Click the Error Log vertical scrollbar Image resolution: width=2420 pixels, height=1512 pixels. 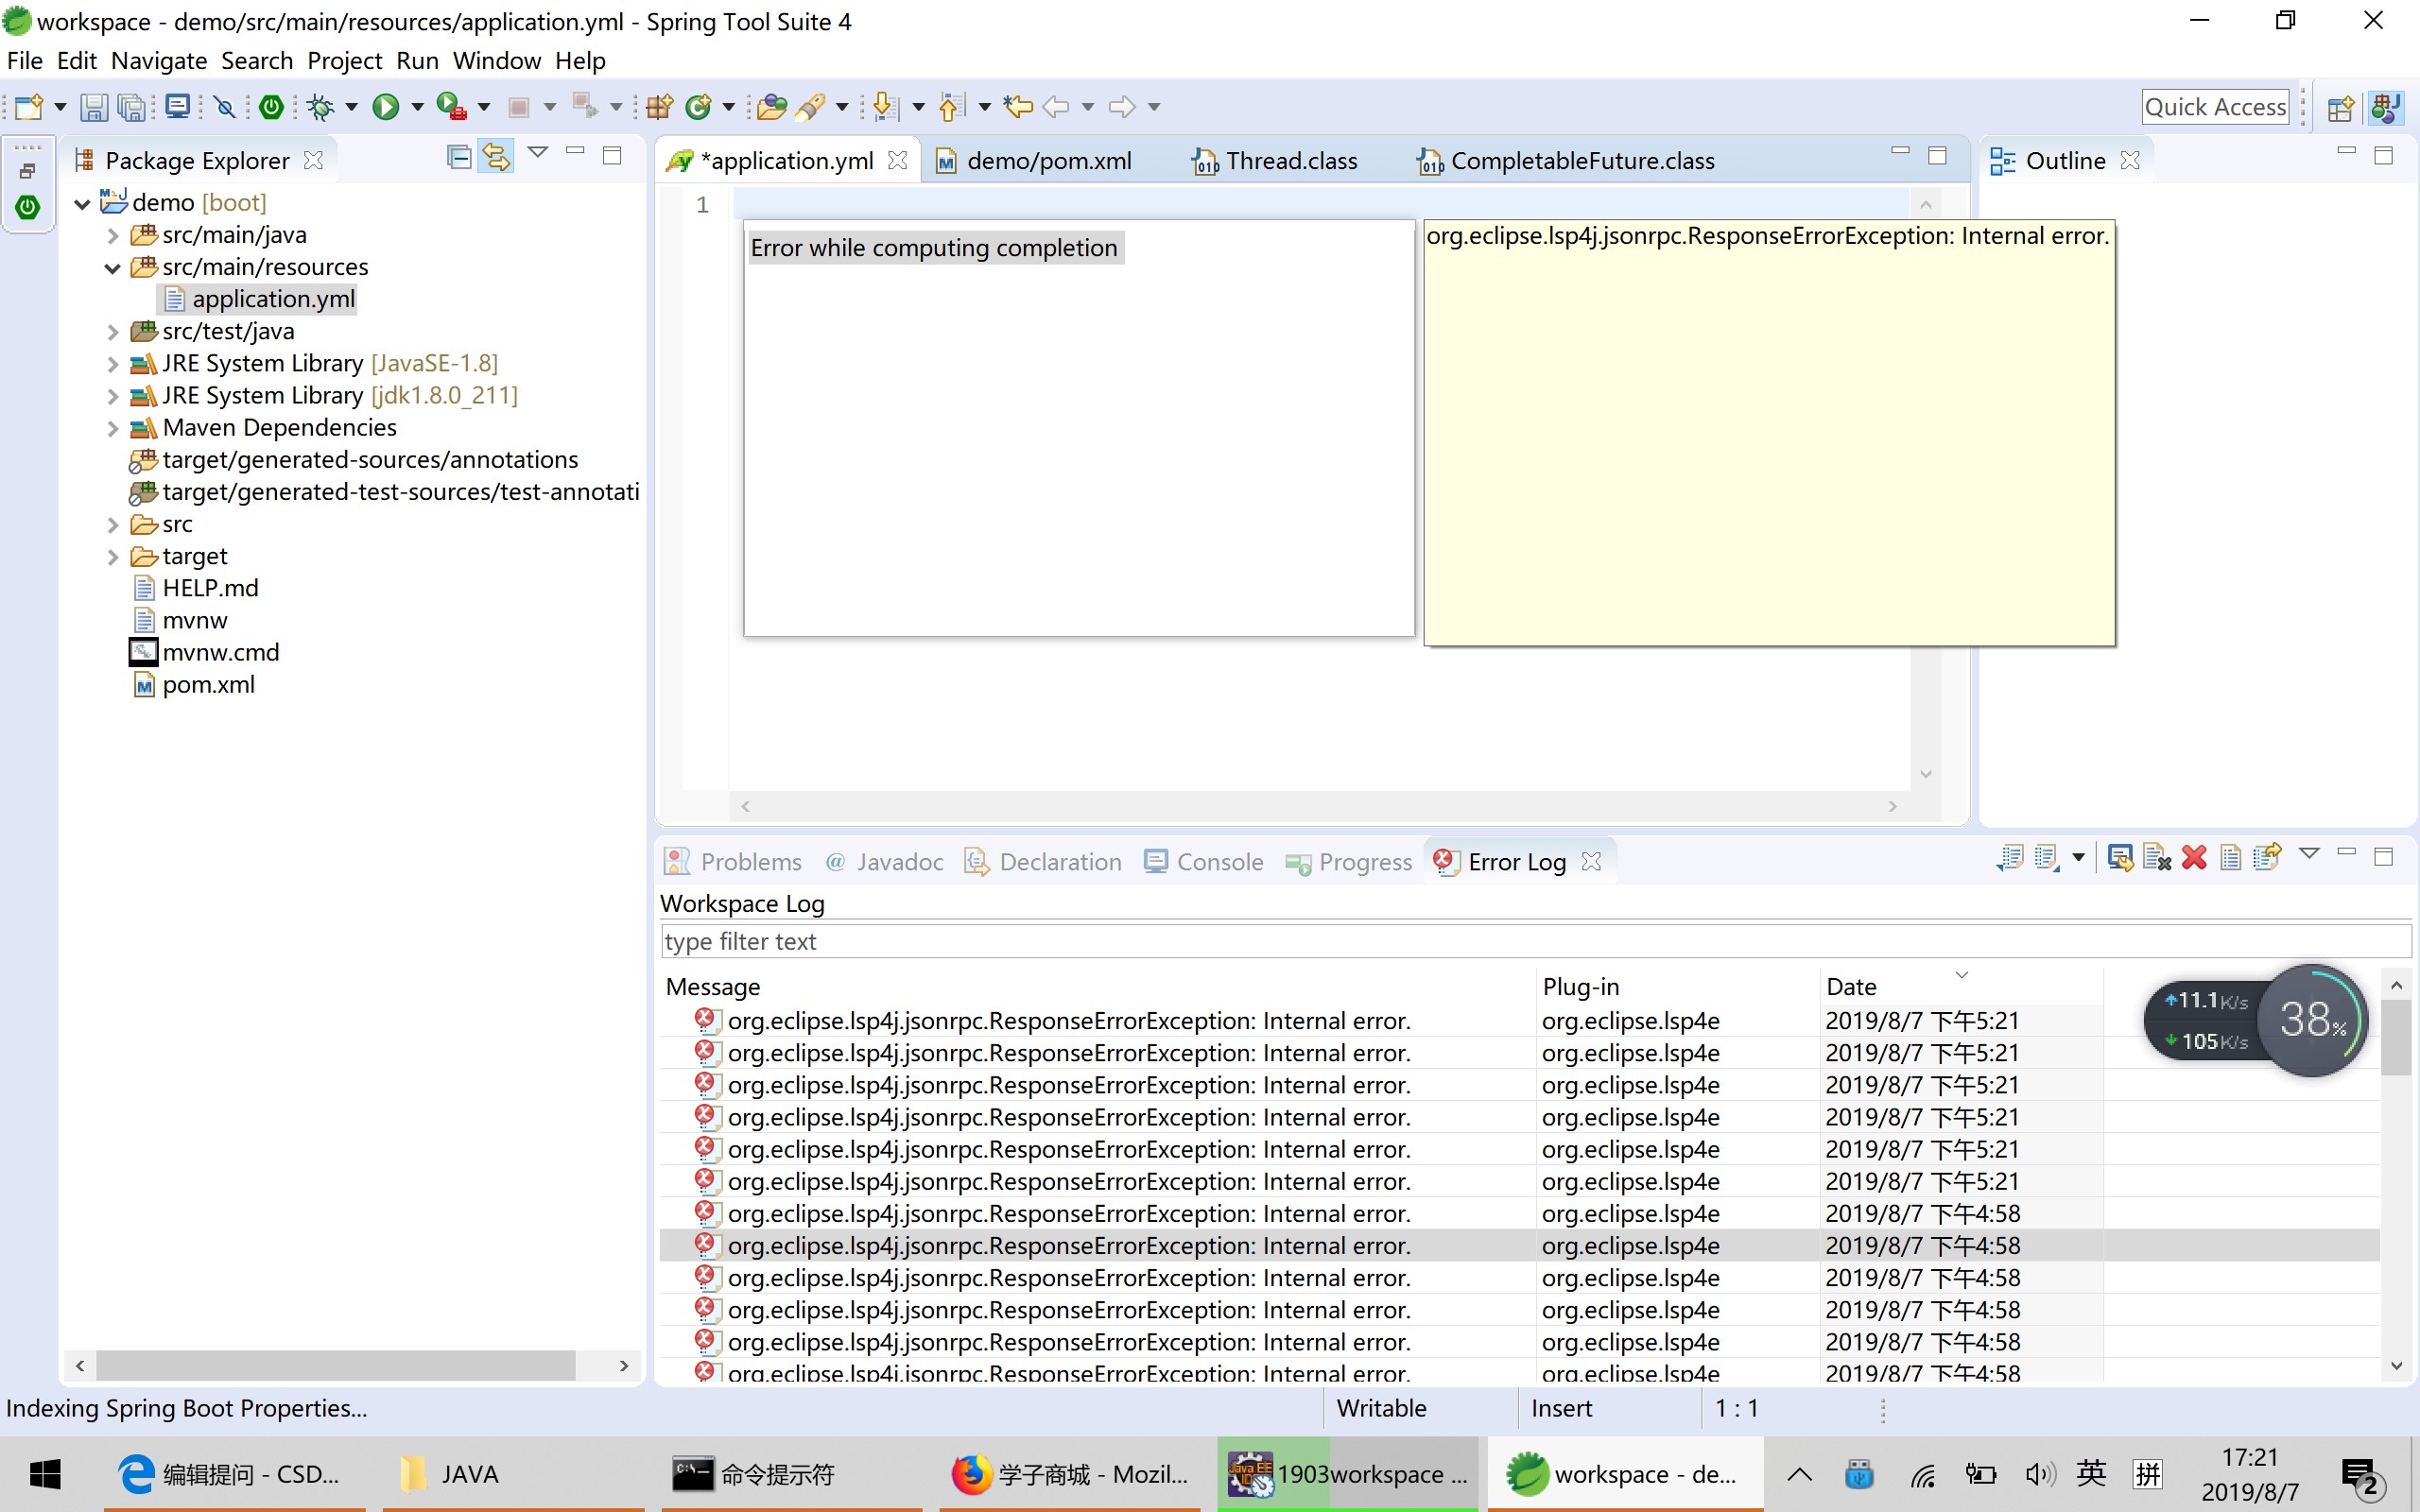coord(2396,1176)
